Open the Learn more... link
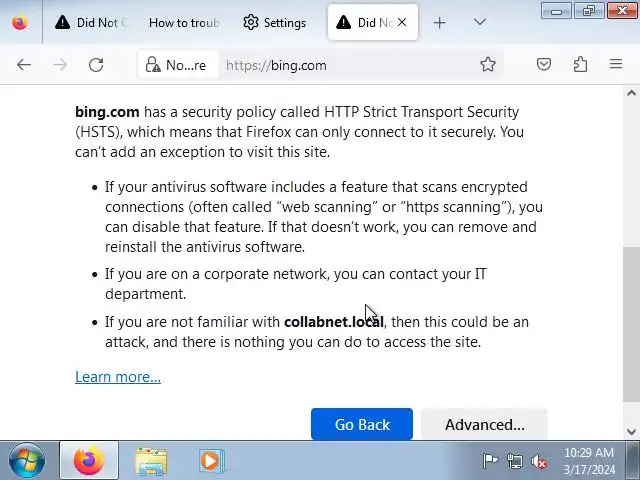640x480 pixels. pos(118,377)
